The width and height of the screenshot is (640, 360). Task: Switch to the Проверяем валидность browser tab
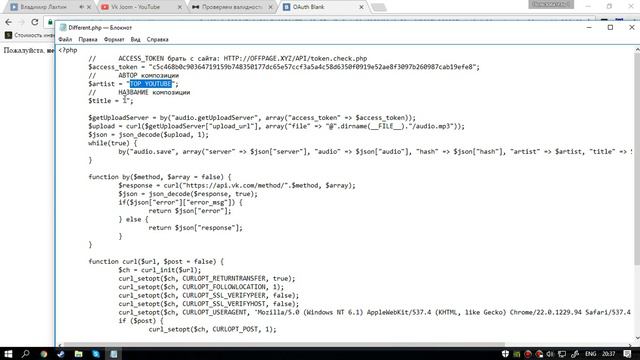(232, 7)
